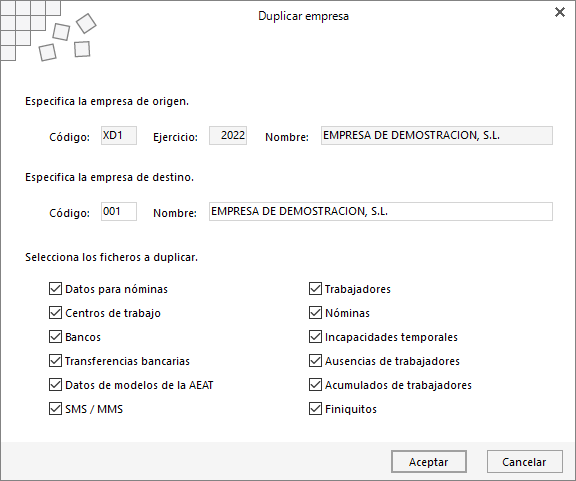Viewport: 576px width, 481px height.
Task: Toggle Transferencias bancarias checkbox
Action: 55,361
